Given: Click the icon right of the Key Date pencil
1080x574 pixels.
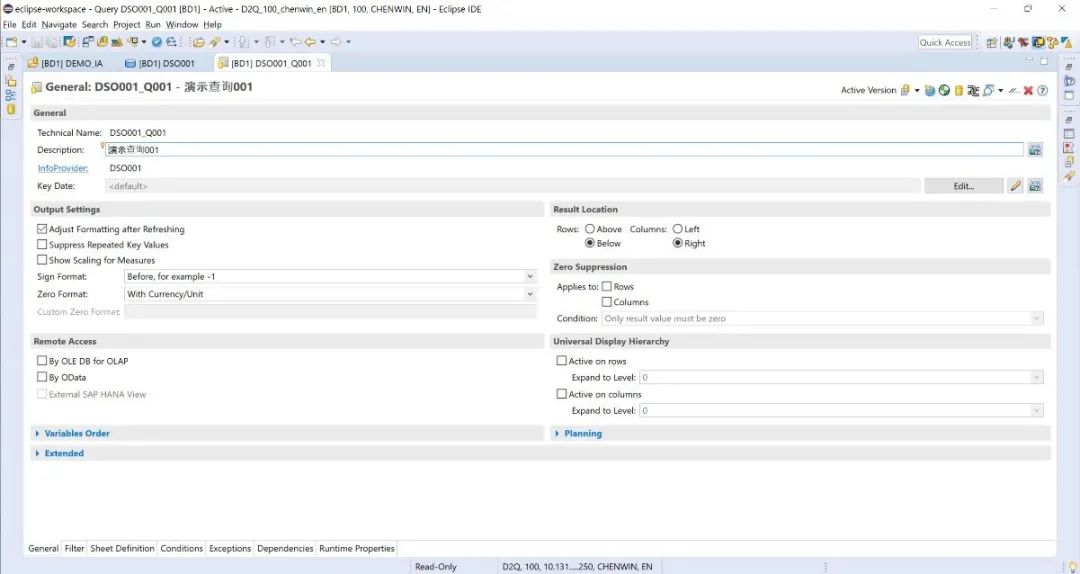Looking at the screenshot, I should pos(1035,186).
